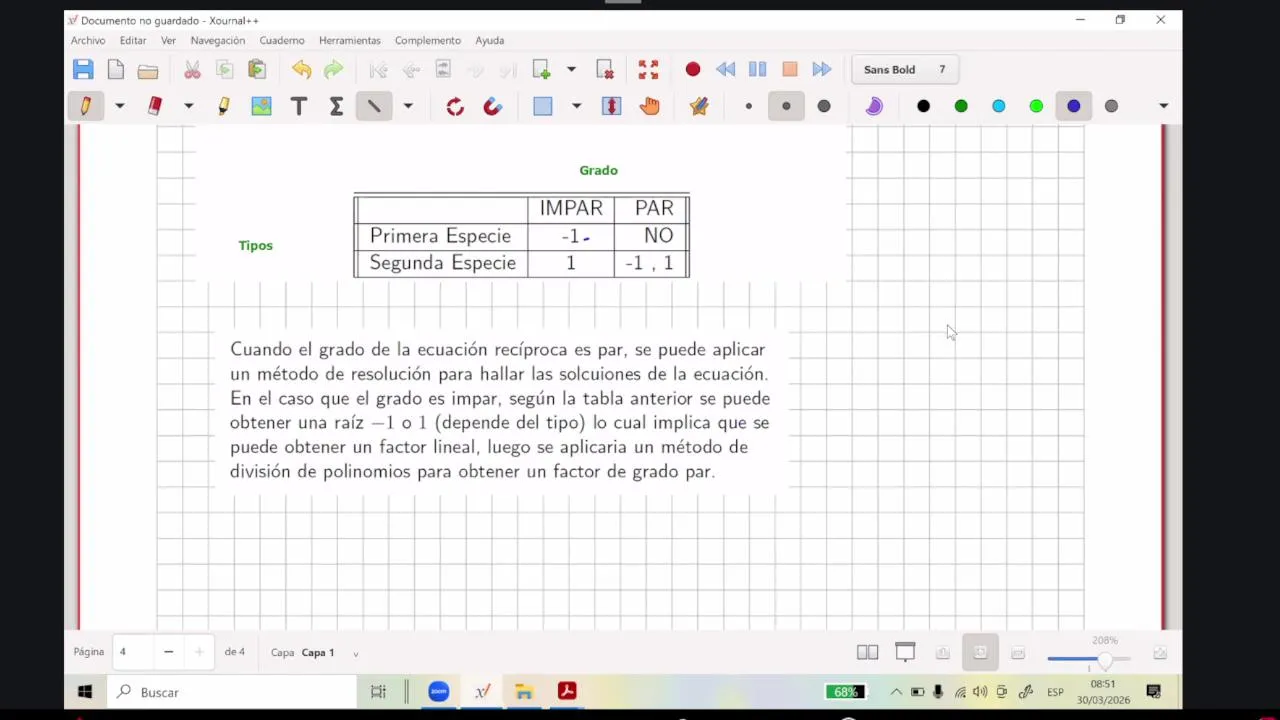1280x720 pixels.
Task: Toggle rotation snapping
Action: tap(455, 106)
